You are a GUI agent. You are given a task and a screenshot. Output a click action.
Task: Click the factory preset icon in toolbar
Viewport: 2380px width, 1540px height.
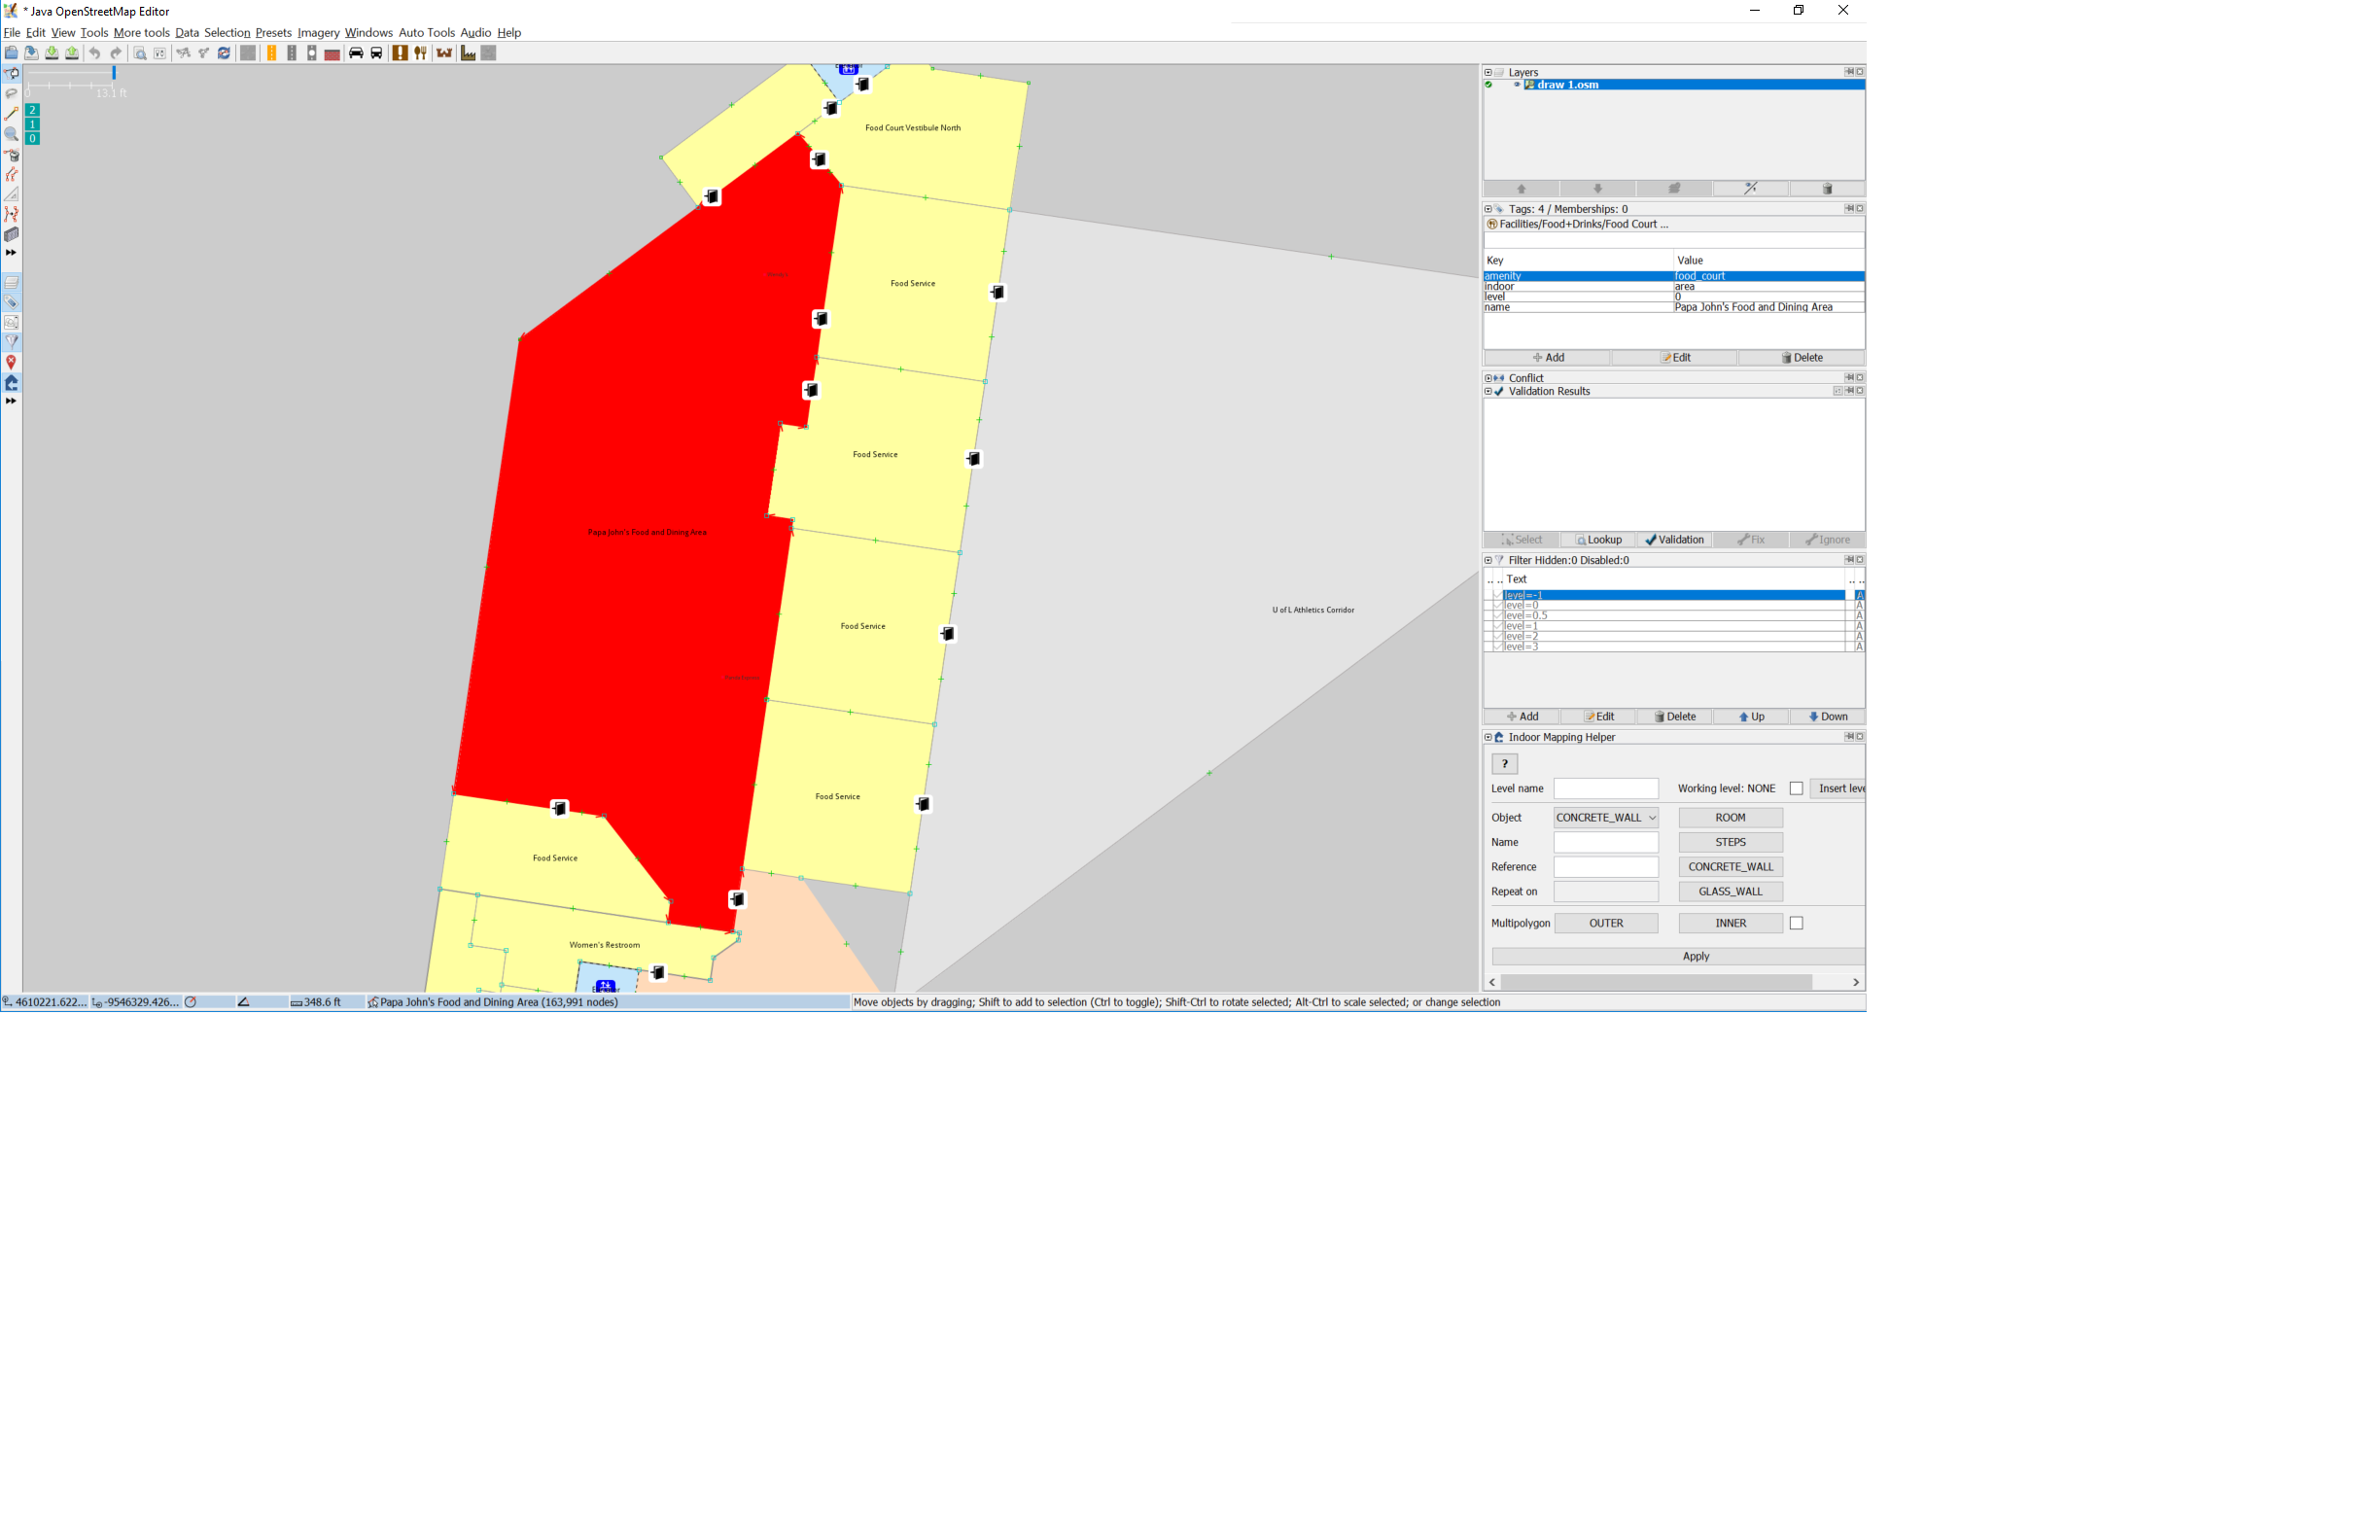[467, 53]
